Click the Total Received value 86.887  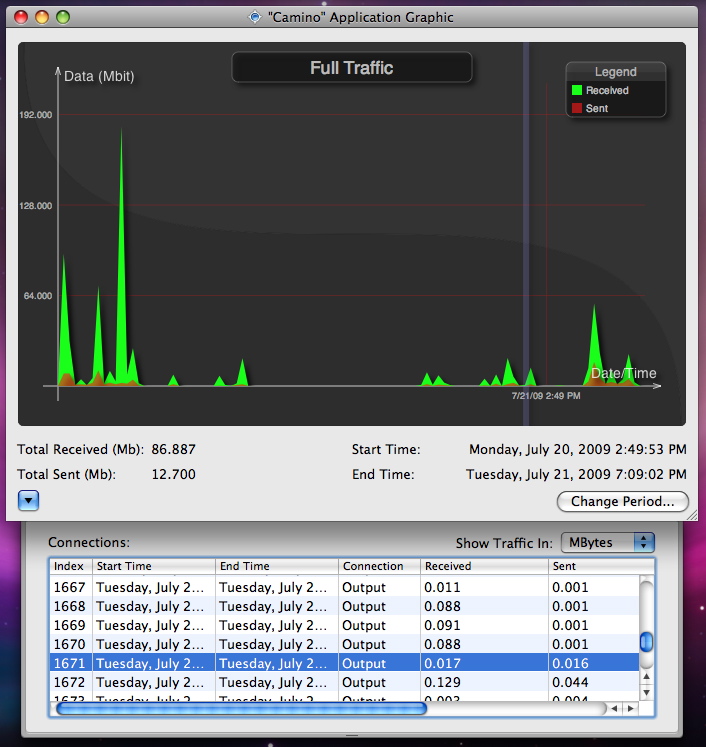pyautogui.click(x=173, y=449)
